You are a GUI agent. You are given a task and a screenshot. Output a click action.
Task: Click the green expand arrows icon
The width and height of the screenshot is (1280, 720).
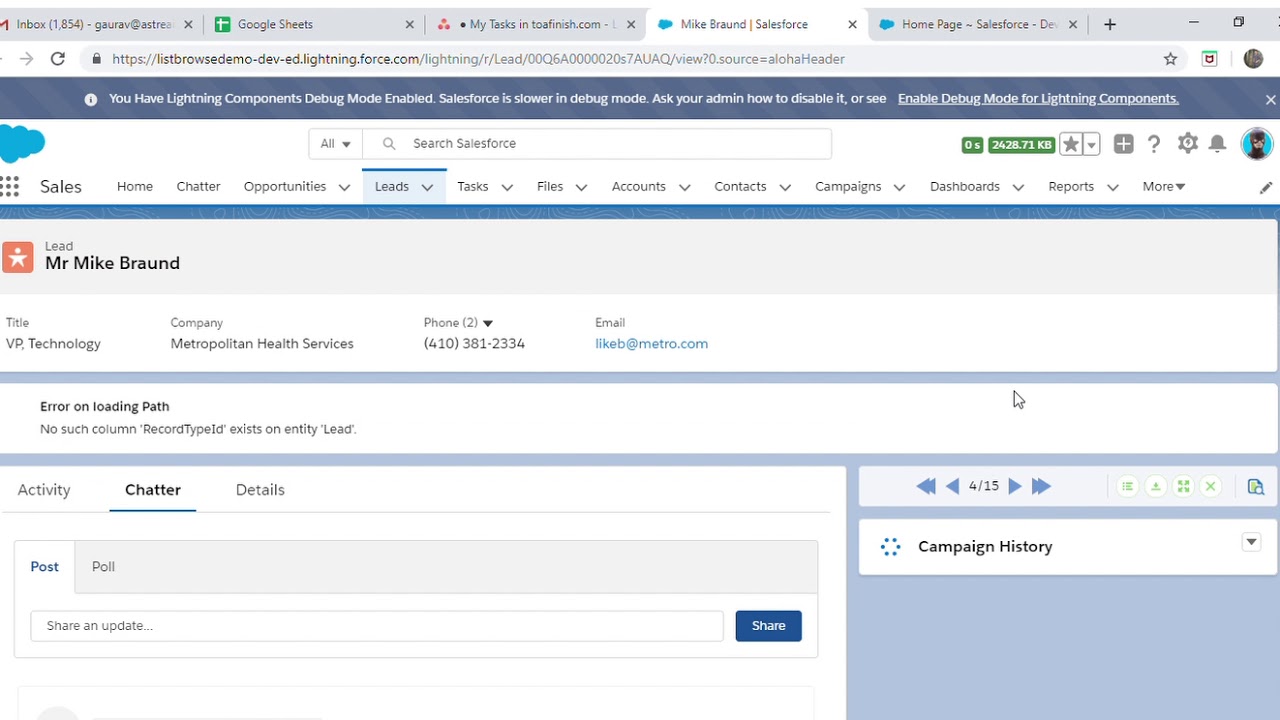pyautogui.click(x=1183, y=486)
